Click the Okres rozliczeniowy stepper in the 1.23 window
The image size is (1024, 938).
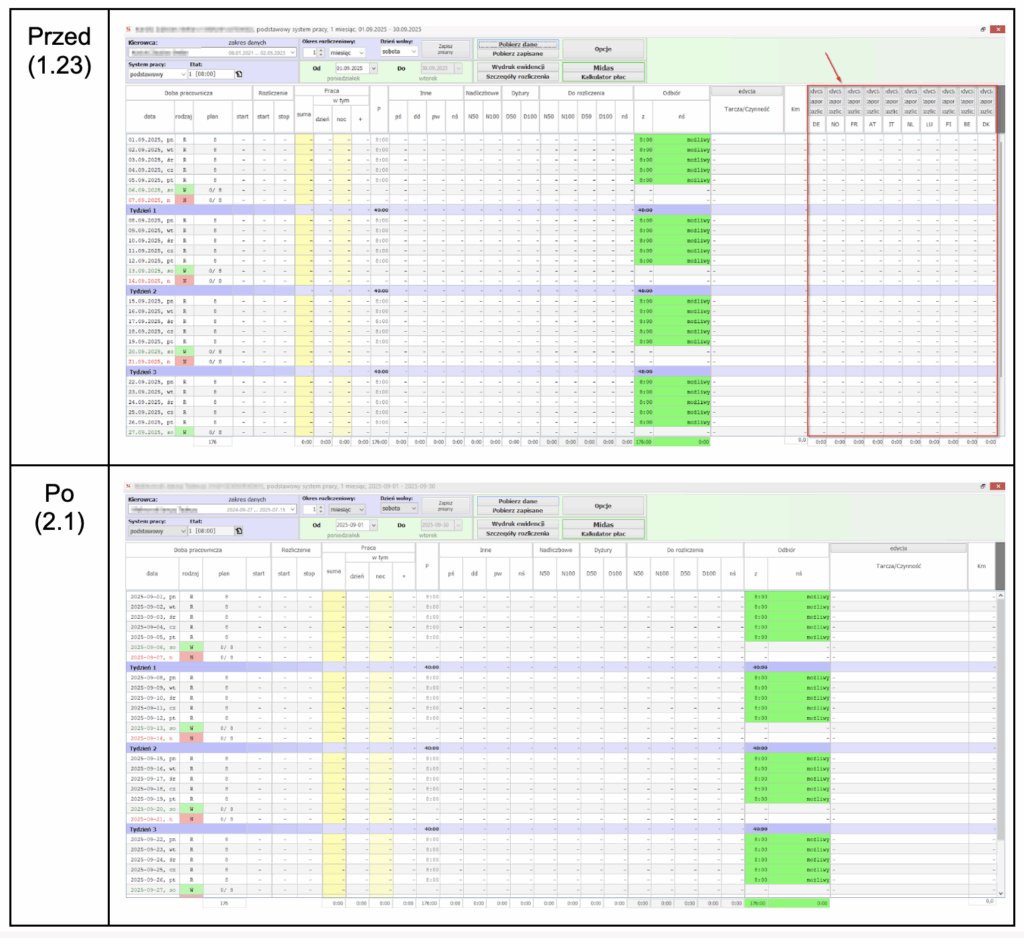point(320,51)
